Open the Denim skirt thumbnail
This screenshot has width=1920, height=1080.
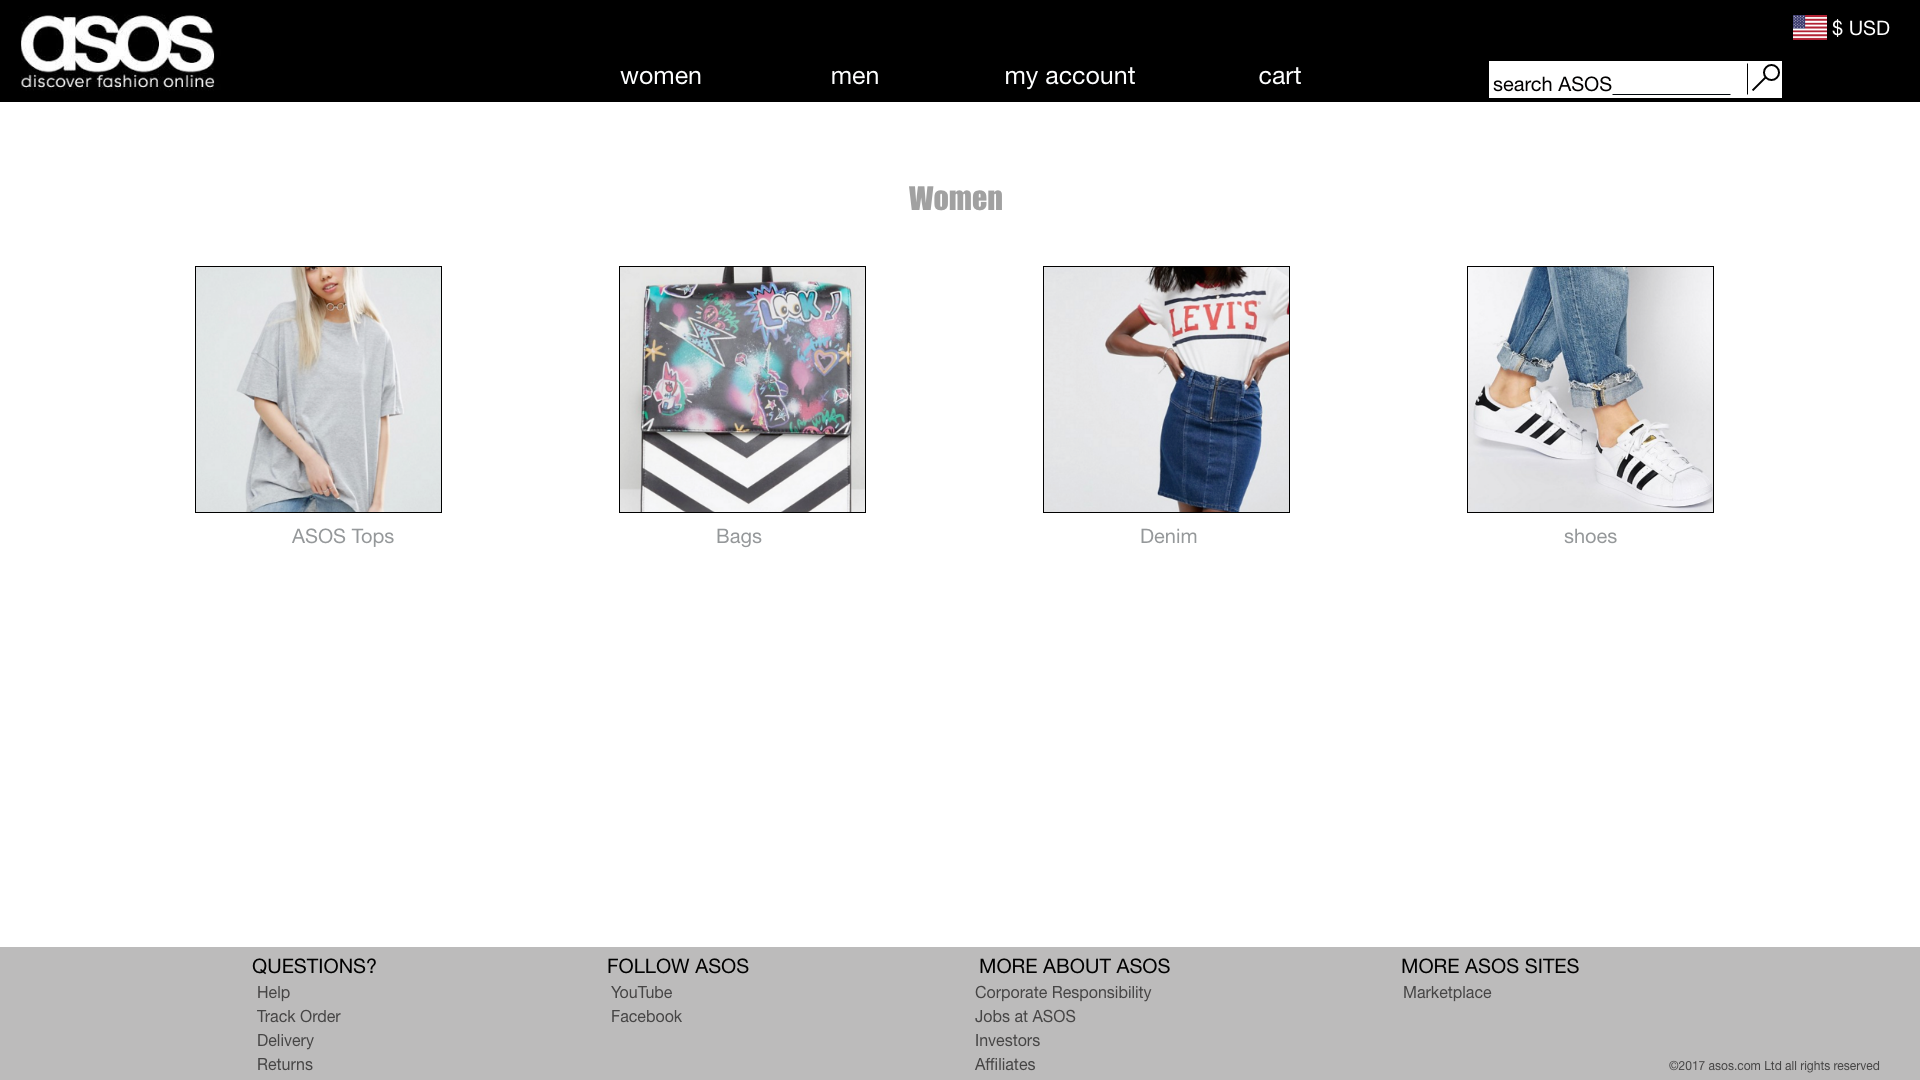pos(1166,389)
